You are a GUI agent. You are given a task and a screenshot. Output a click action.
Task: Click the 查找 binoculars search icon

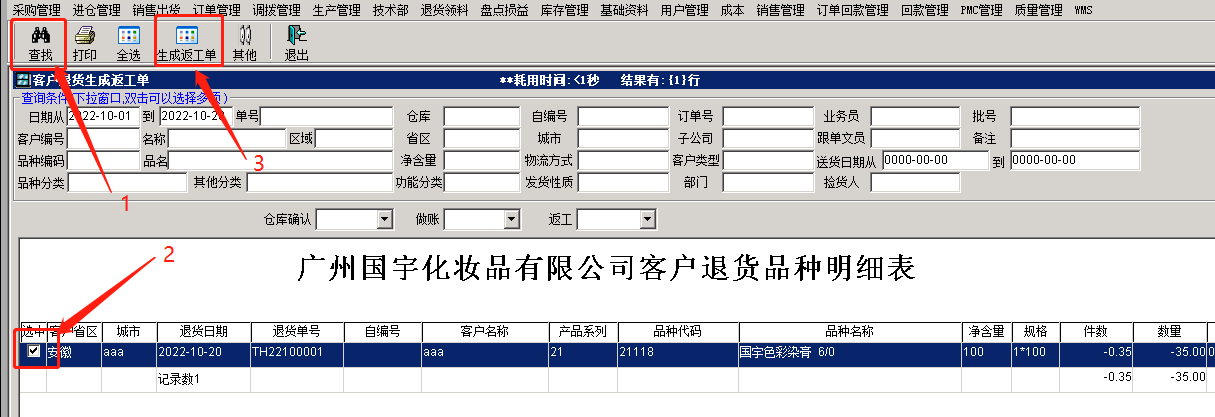tap(41, 35)
